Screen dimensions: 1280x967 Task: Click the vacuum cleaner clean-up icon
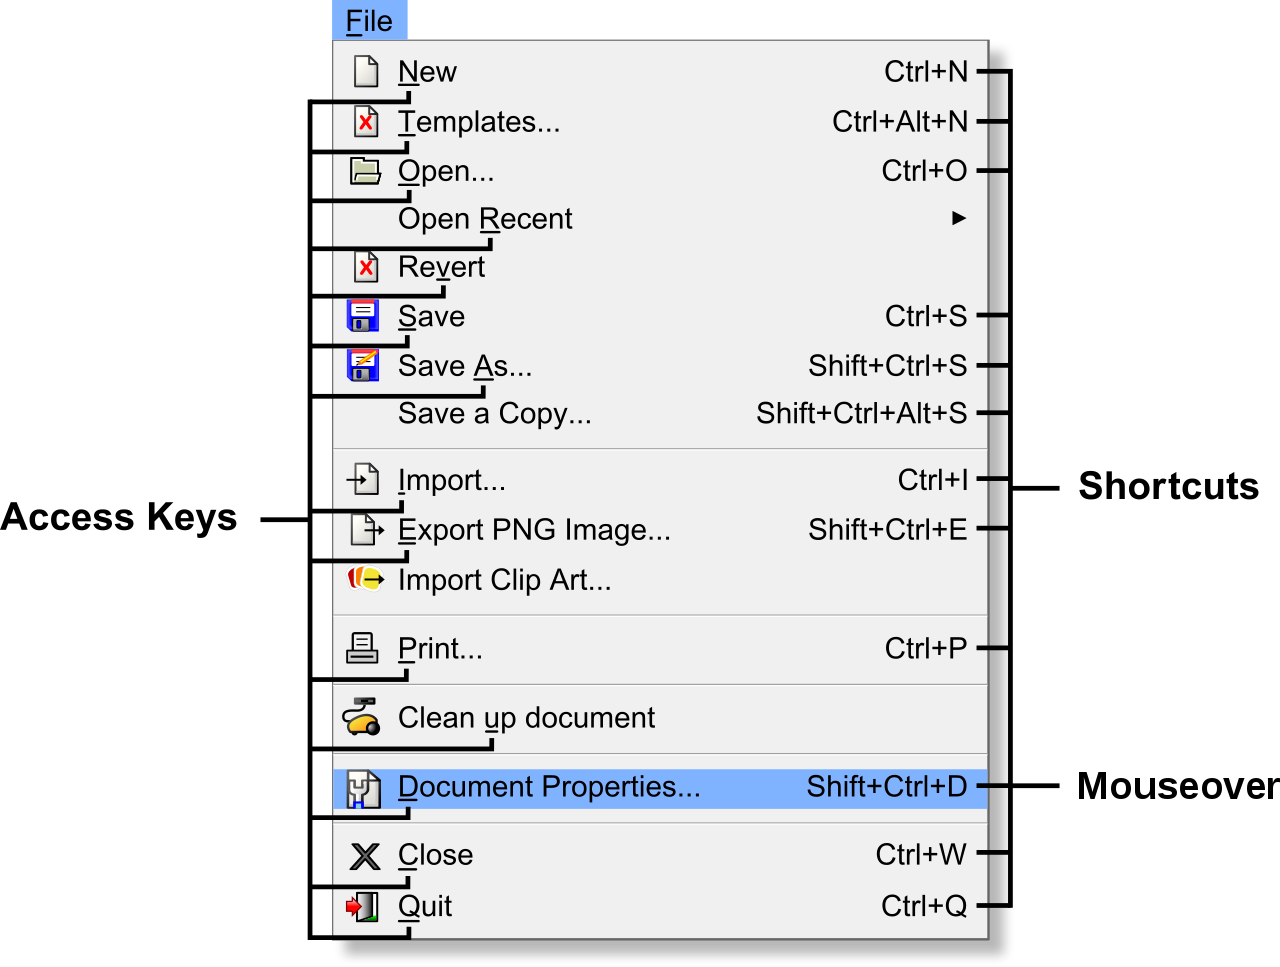click(x=361, y=716)
